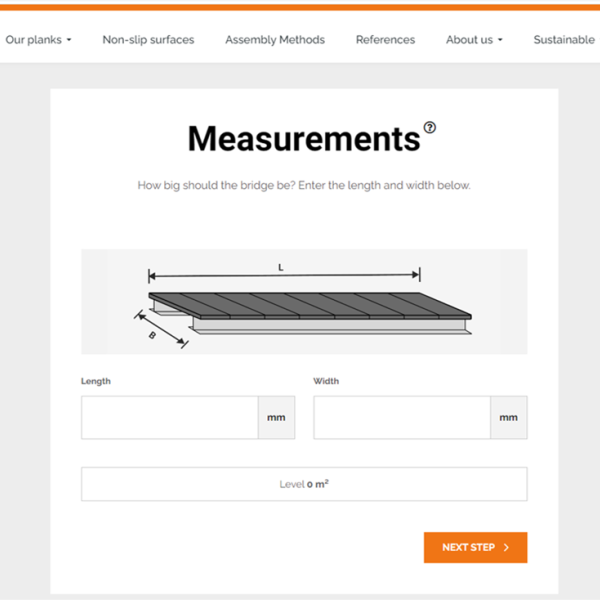600x600 pixels.
Task: Click the L dimension label in diagram
Action: click(281, 267)
